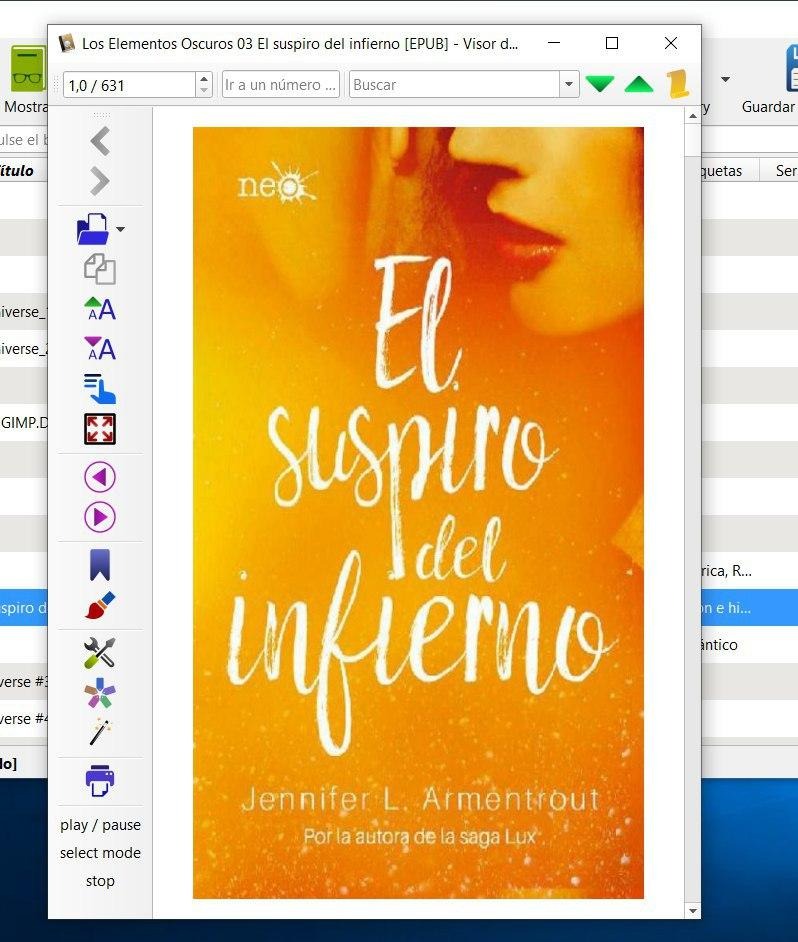Copy to clipboard using the copy icon
Viewport: 798px width, 942px height.
coord(100,269)
